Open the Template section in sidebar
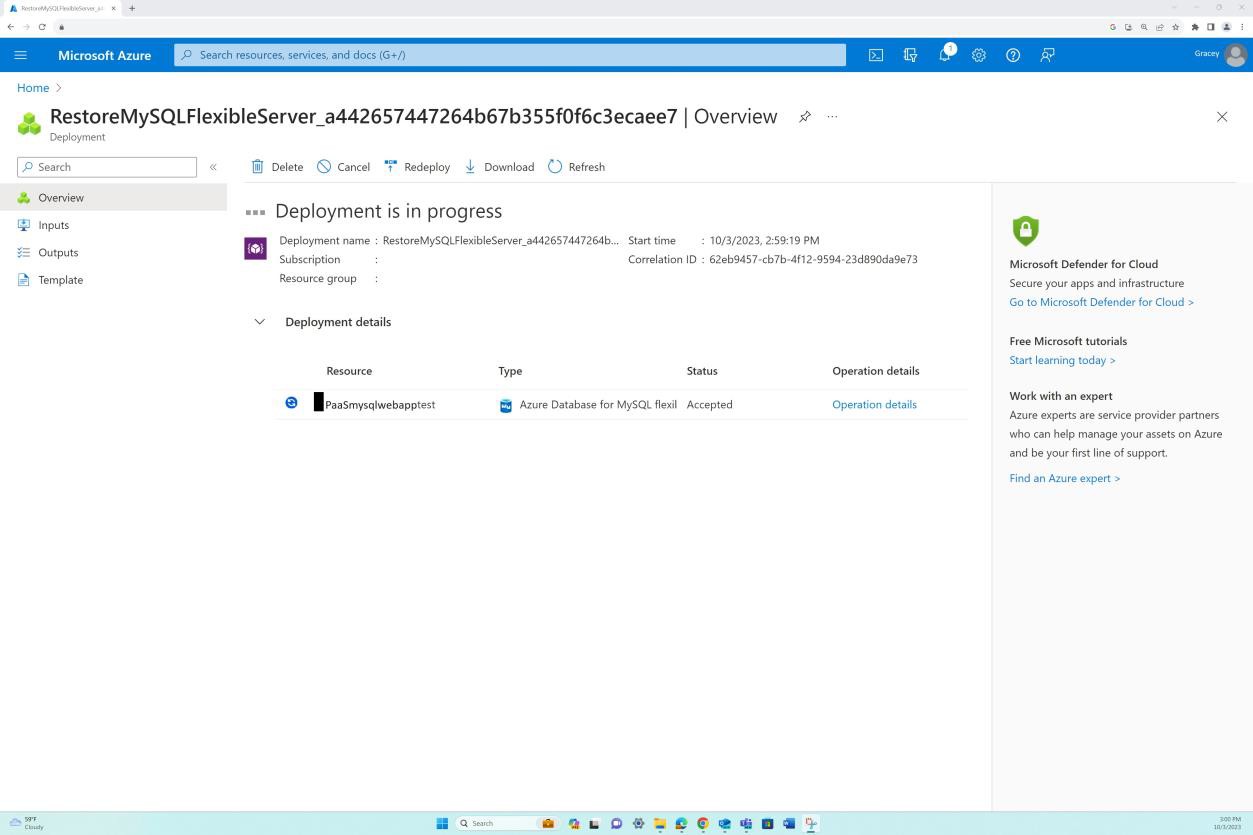This screenshot has height=835, width=1253. click(x=60, y=280)
